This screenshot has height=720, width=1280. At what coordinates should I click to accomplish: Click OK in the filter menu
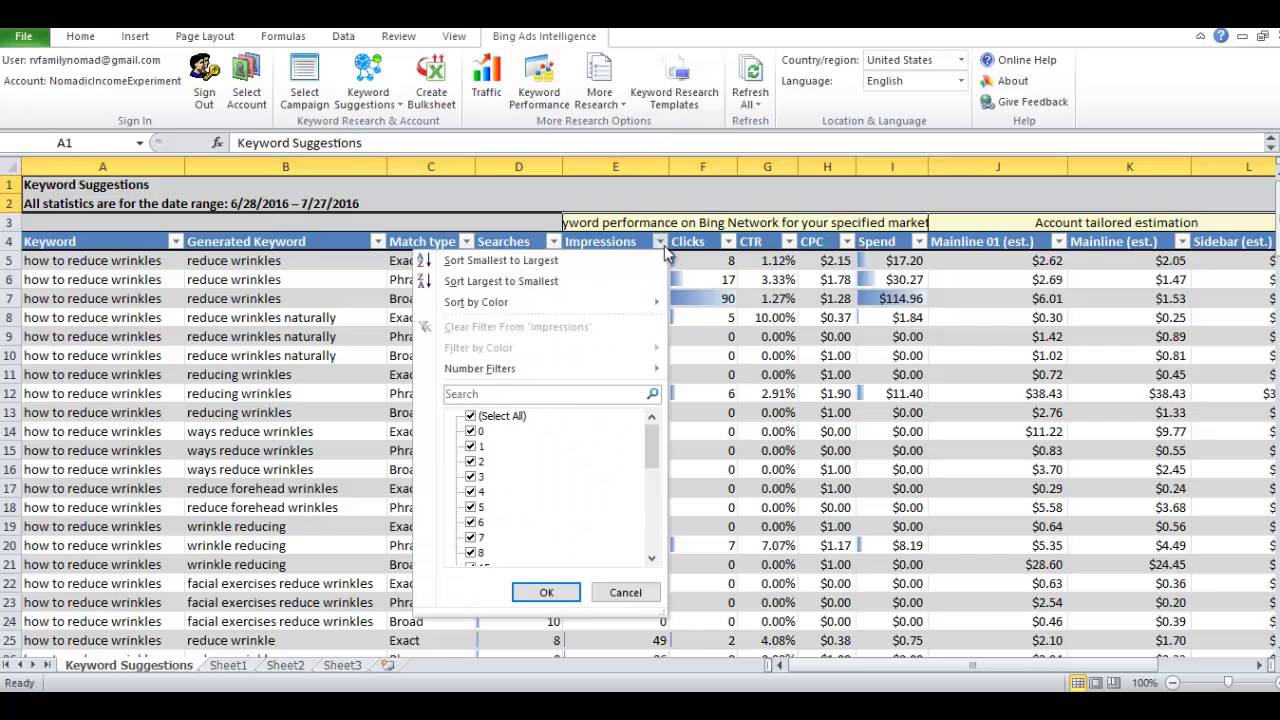546,593
